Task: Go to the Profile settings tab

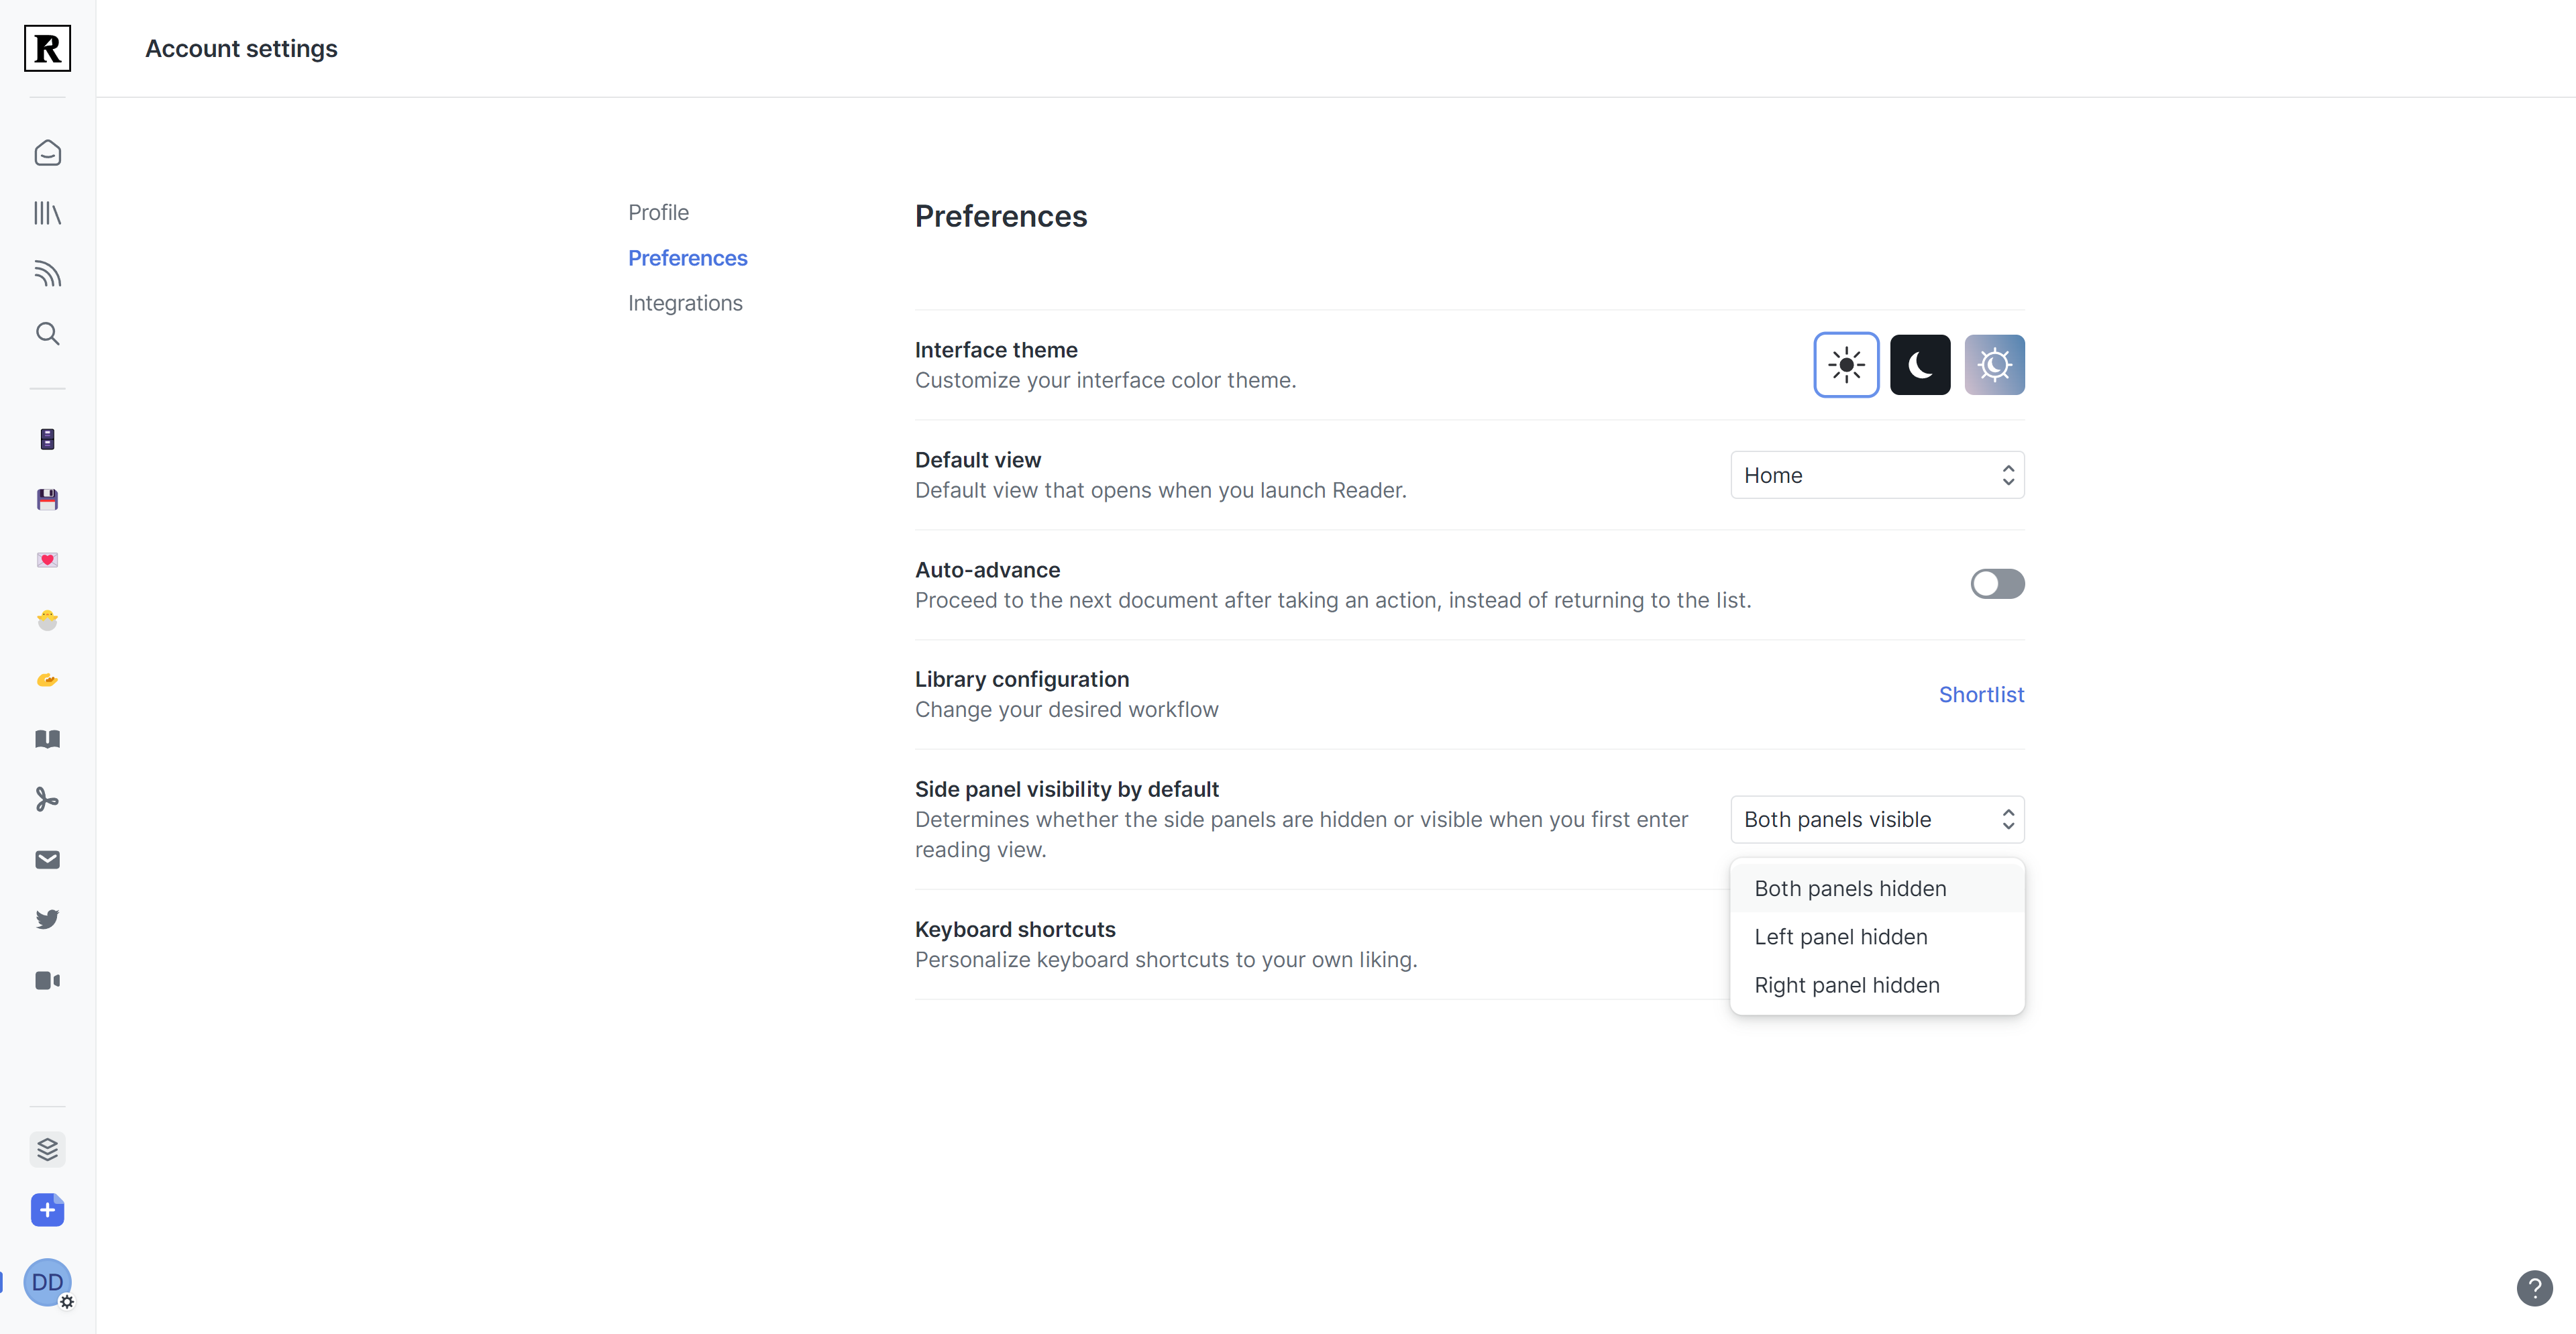Action: 658,212
